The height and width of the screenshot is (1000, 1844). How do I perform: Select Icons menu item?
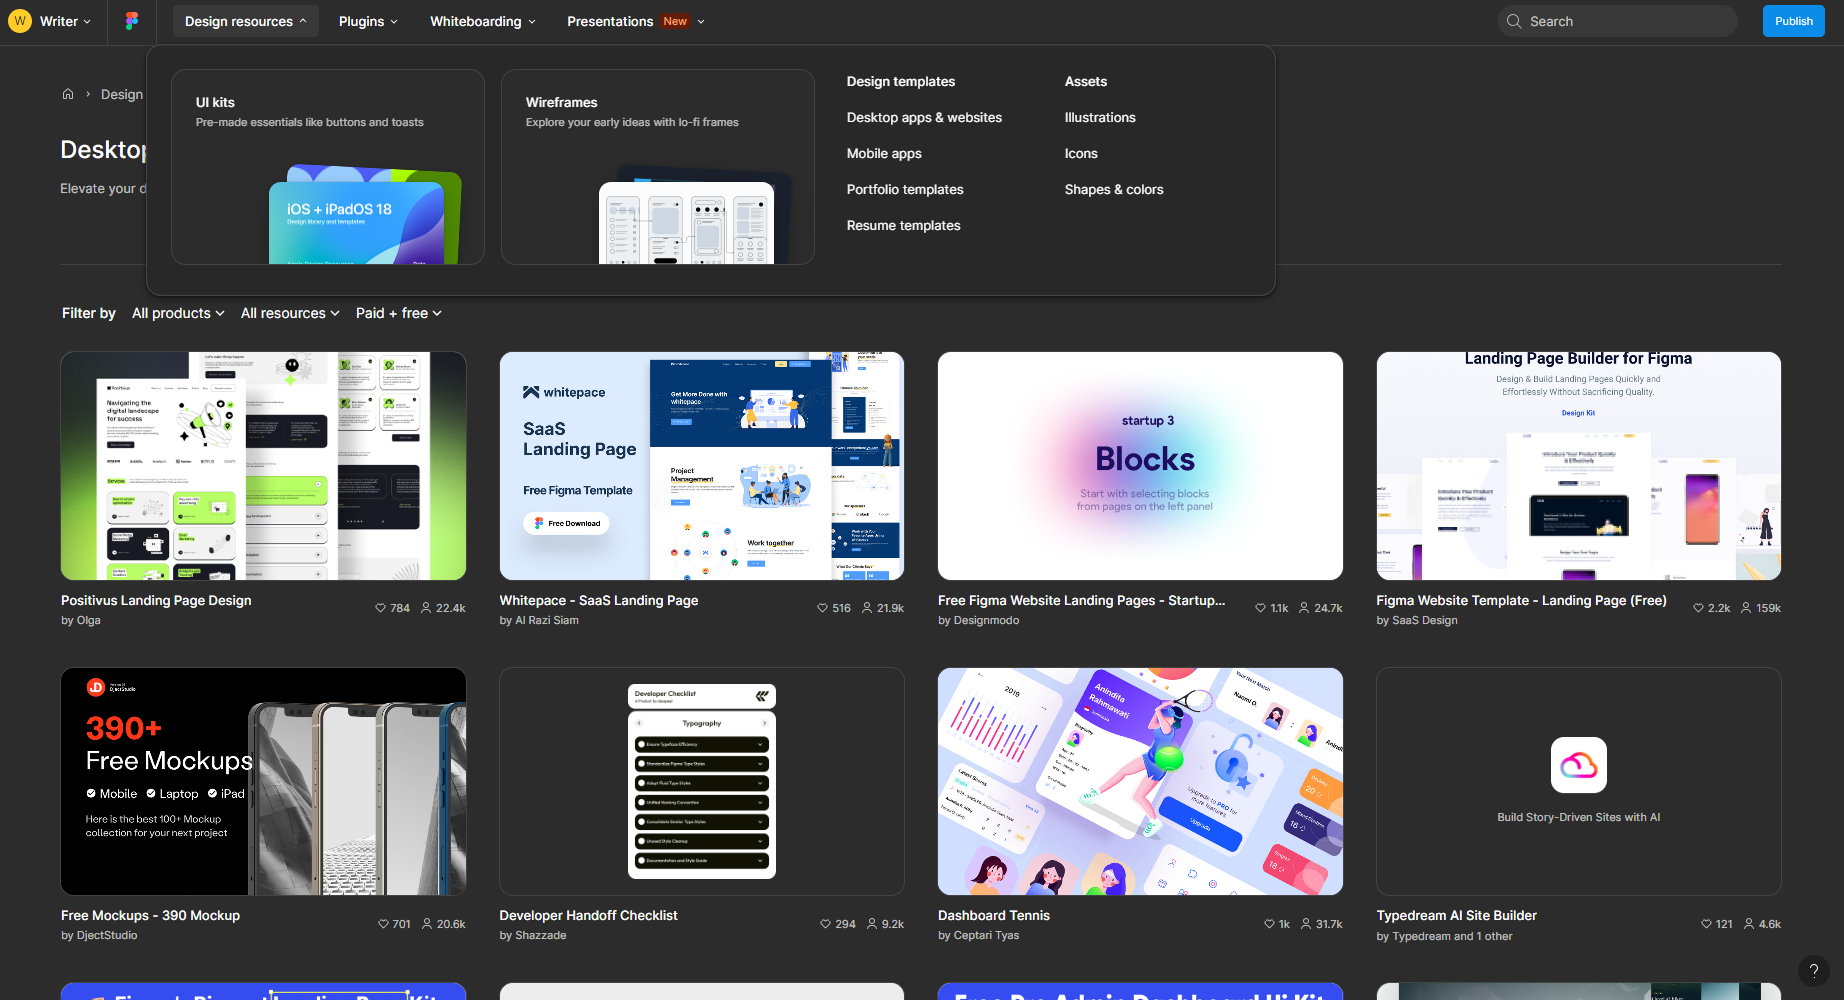coord(1081,153)
